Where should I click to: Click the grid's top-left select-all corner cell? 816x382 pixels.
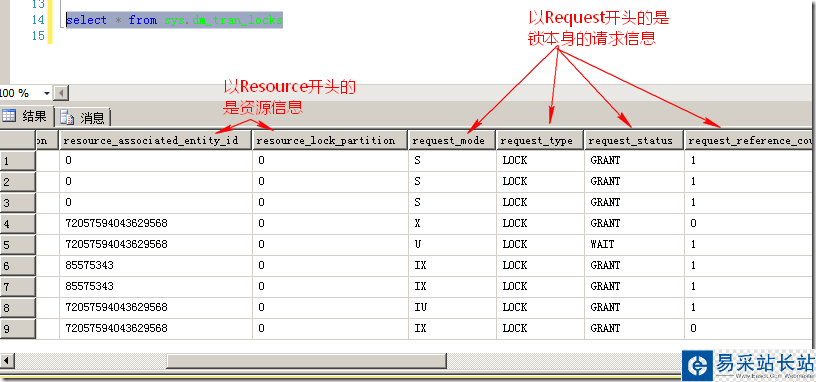tap(18, 140)
